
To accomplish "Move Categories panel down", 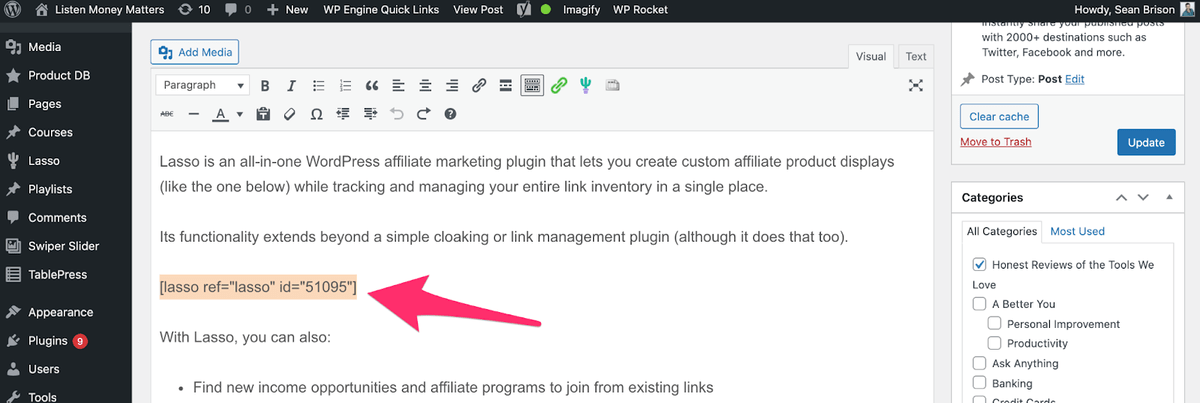I will pos(1144,198).
